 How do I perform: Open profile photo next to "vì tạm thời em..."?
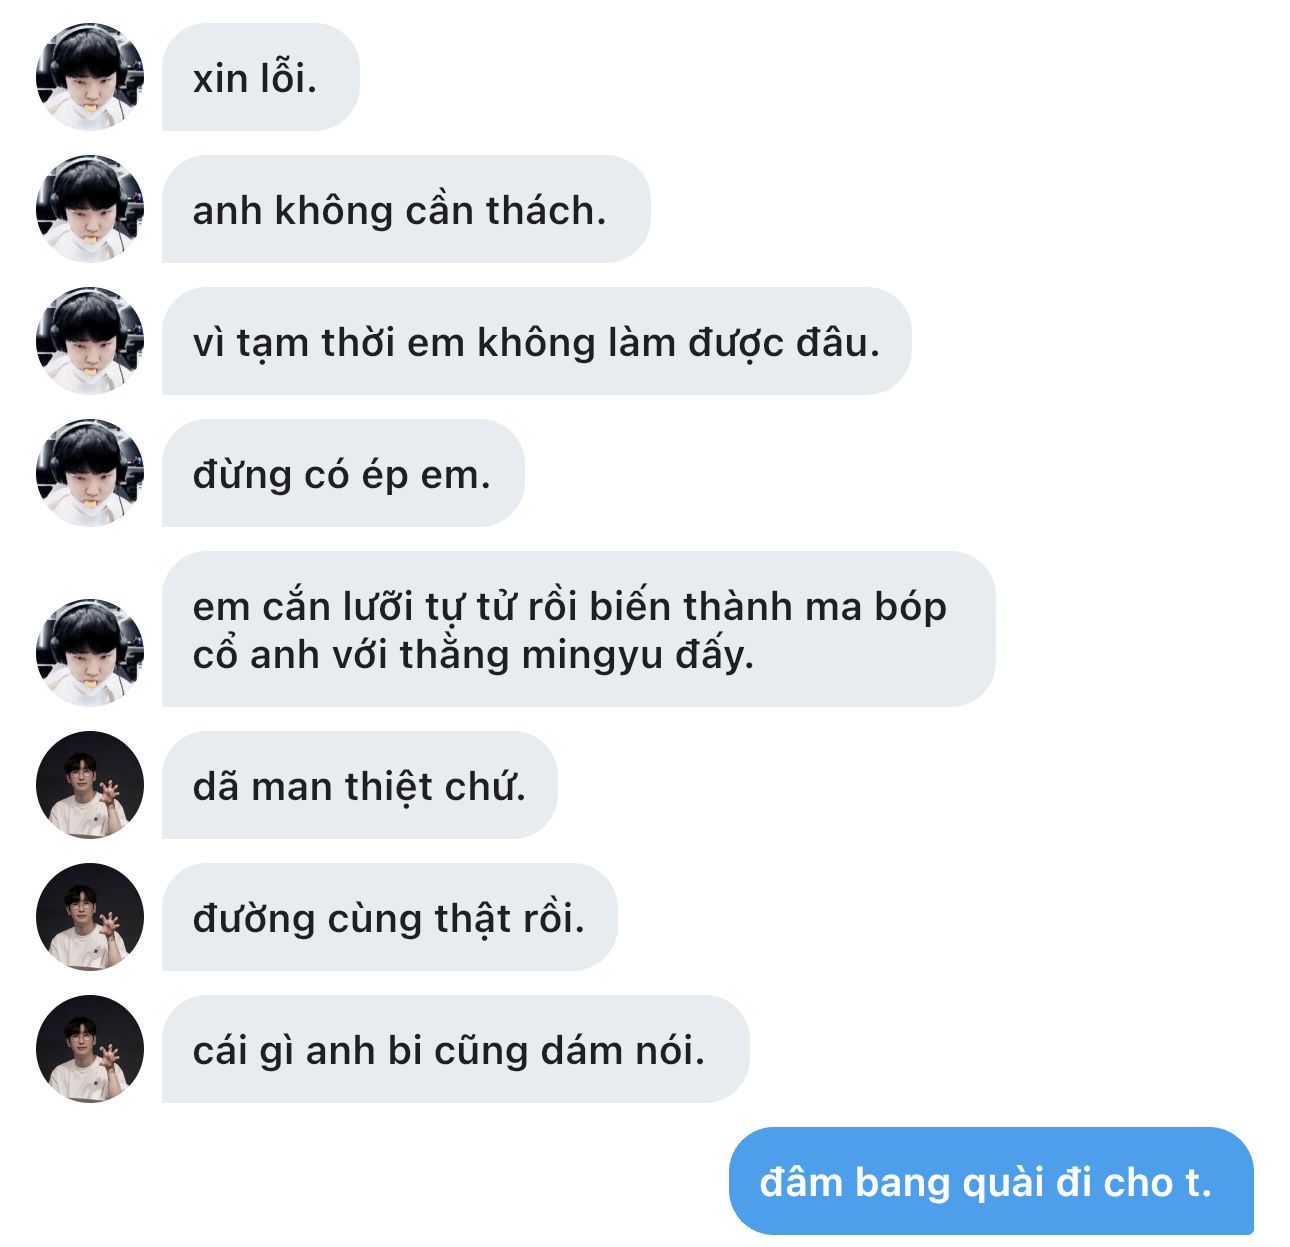[x=90, y=341]
